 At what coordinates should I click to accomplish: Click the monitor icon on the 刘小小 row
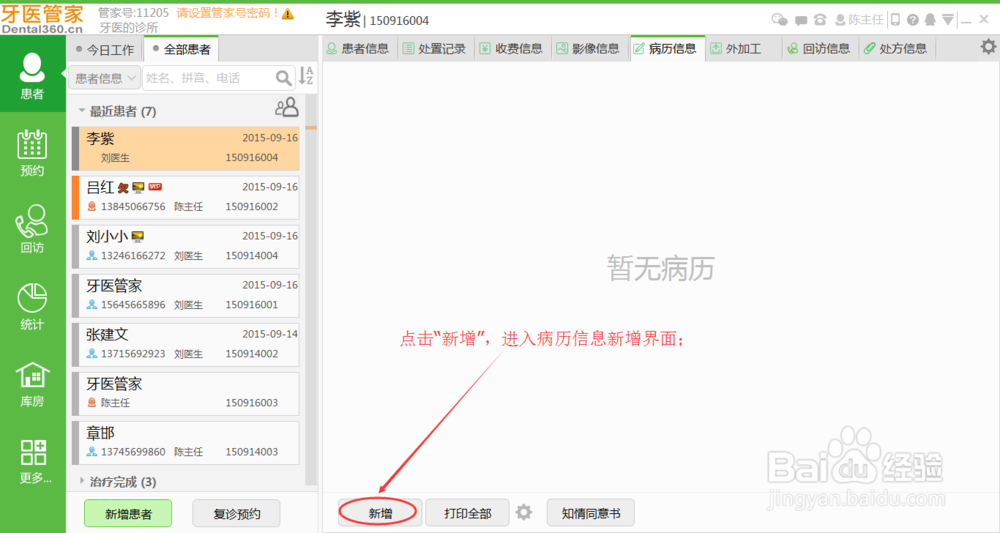point(137,237)
